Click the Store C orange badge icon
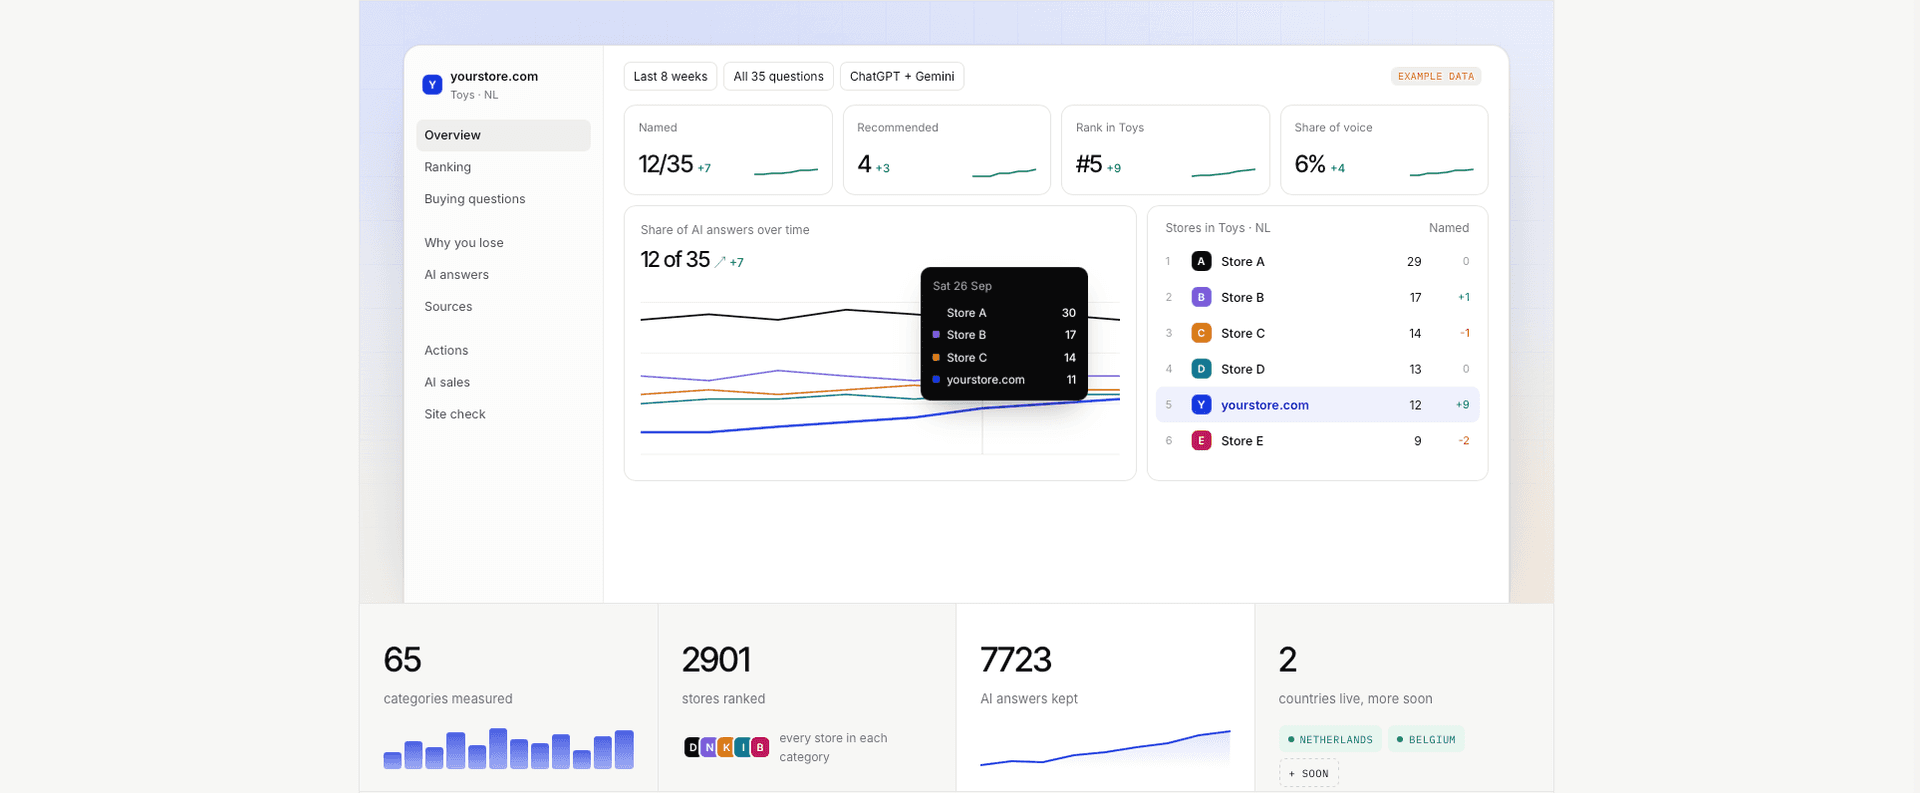The width and height of the screenshot is (1920, 793). pos(1201,334)
